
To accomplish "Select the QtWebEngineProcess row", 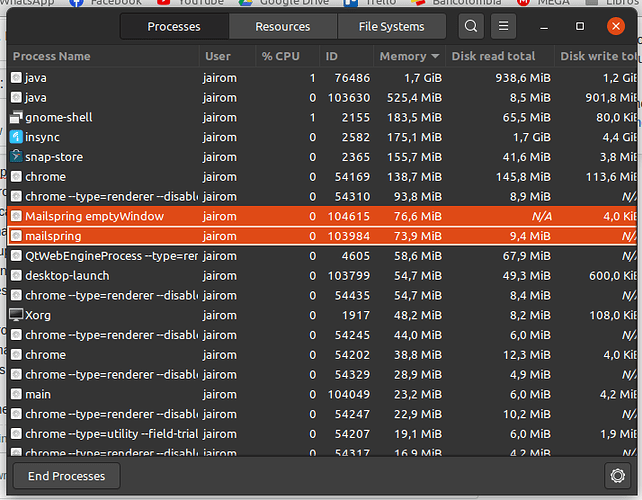I will pyautogui.click(x=322, y=256).
